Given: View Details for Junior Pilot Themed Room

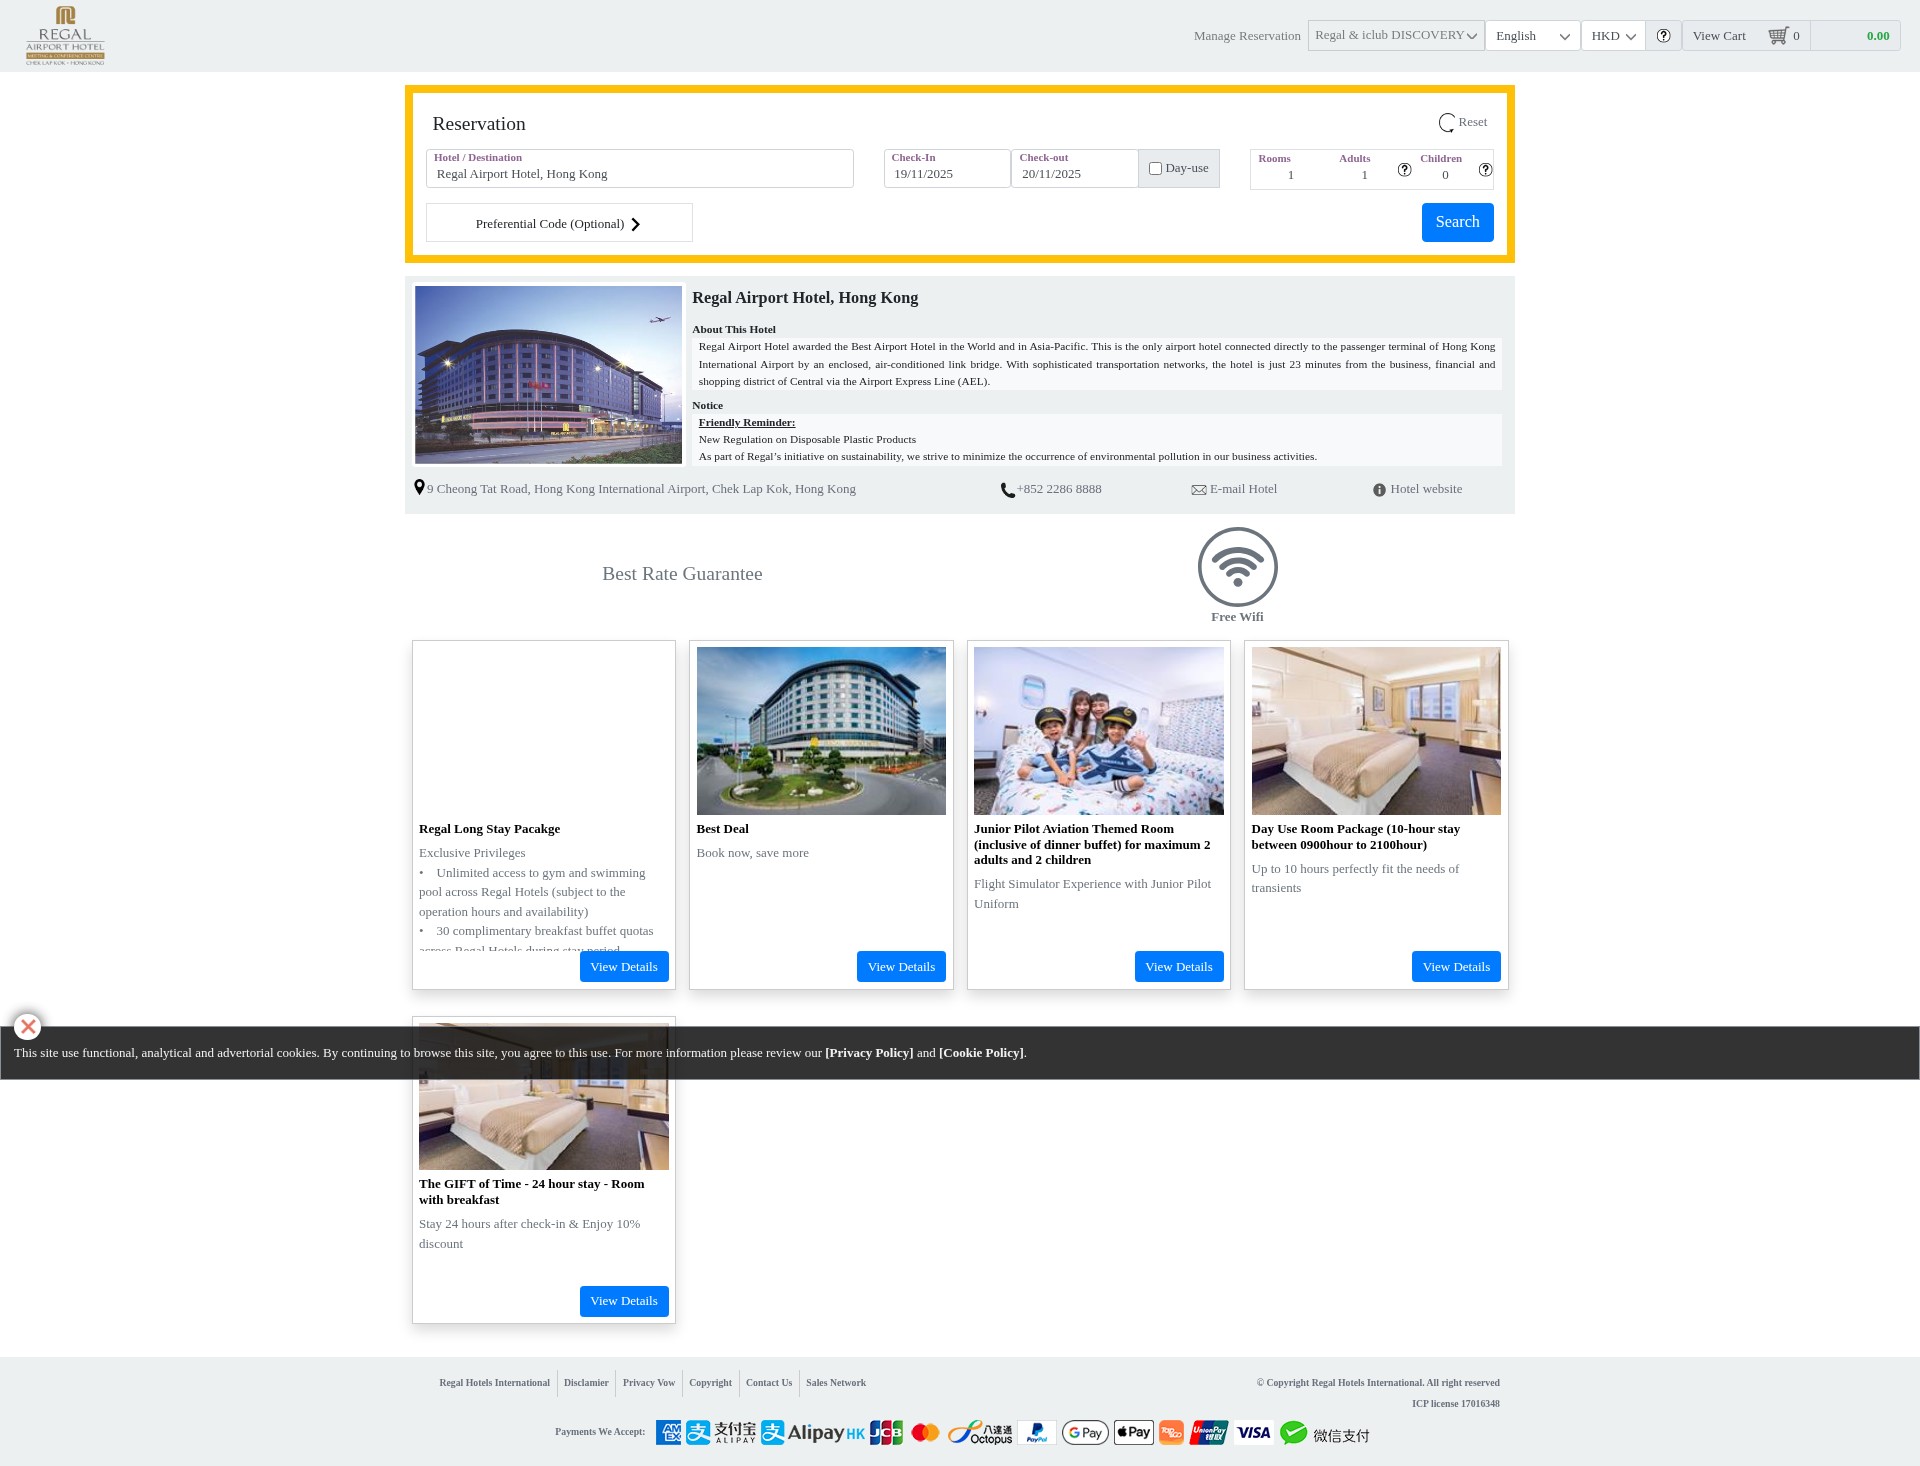Looking at the screenshot, I should click(1179, 967).
